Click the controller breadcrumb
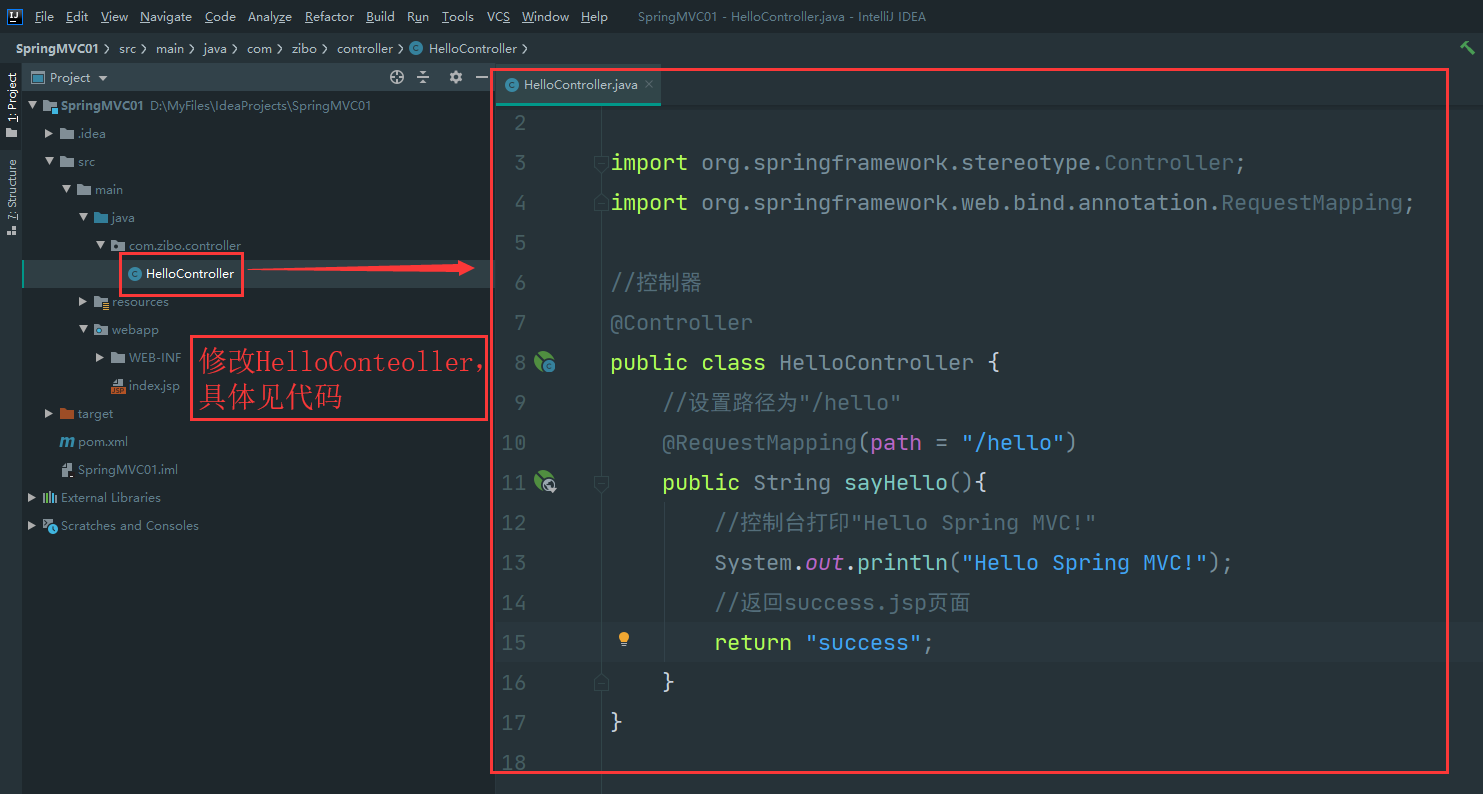The height and width of the screenshot is (794, 1483). (x=365, y=48)
